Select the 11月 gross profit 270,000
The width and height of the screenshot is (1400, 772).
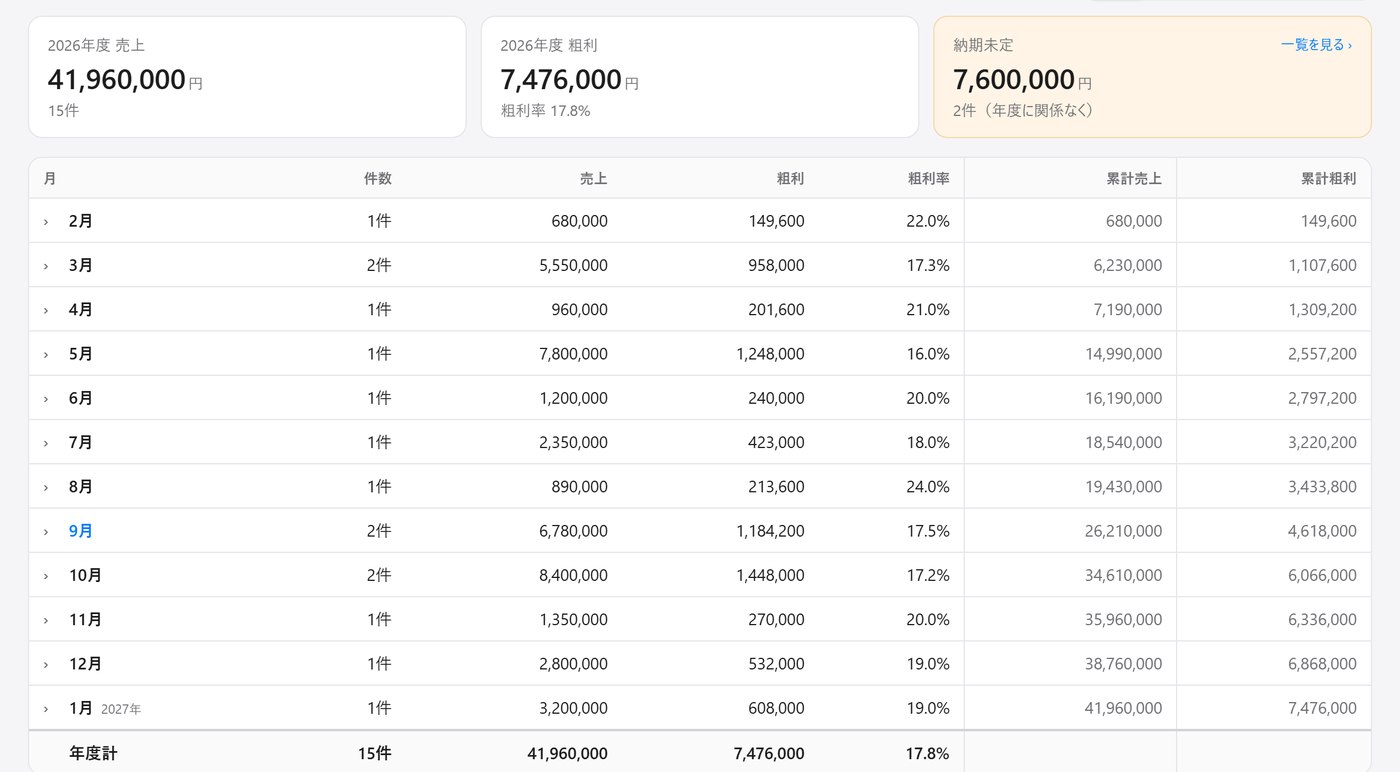(776, 620)
